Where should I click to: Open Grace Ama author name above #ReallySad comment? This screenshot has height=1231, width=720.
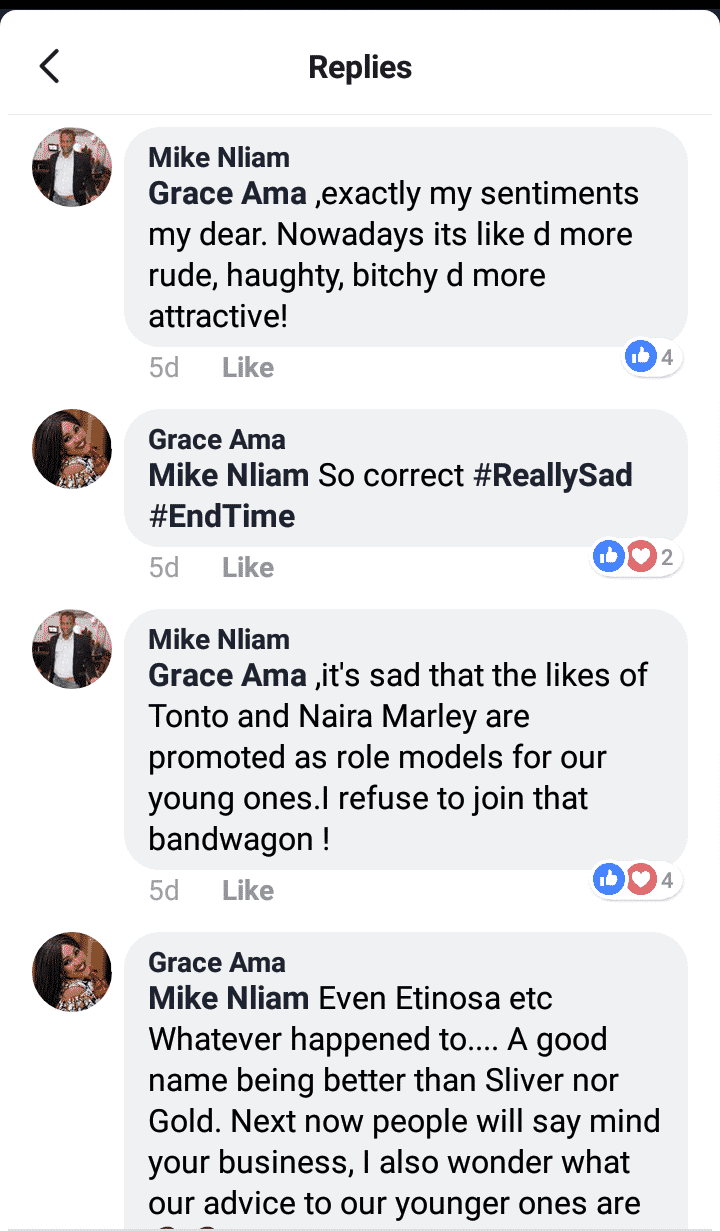[x=217, y=440]
